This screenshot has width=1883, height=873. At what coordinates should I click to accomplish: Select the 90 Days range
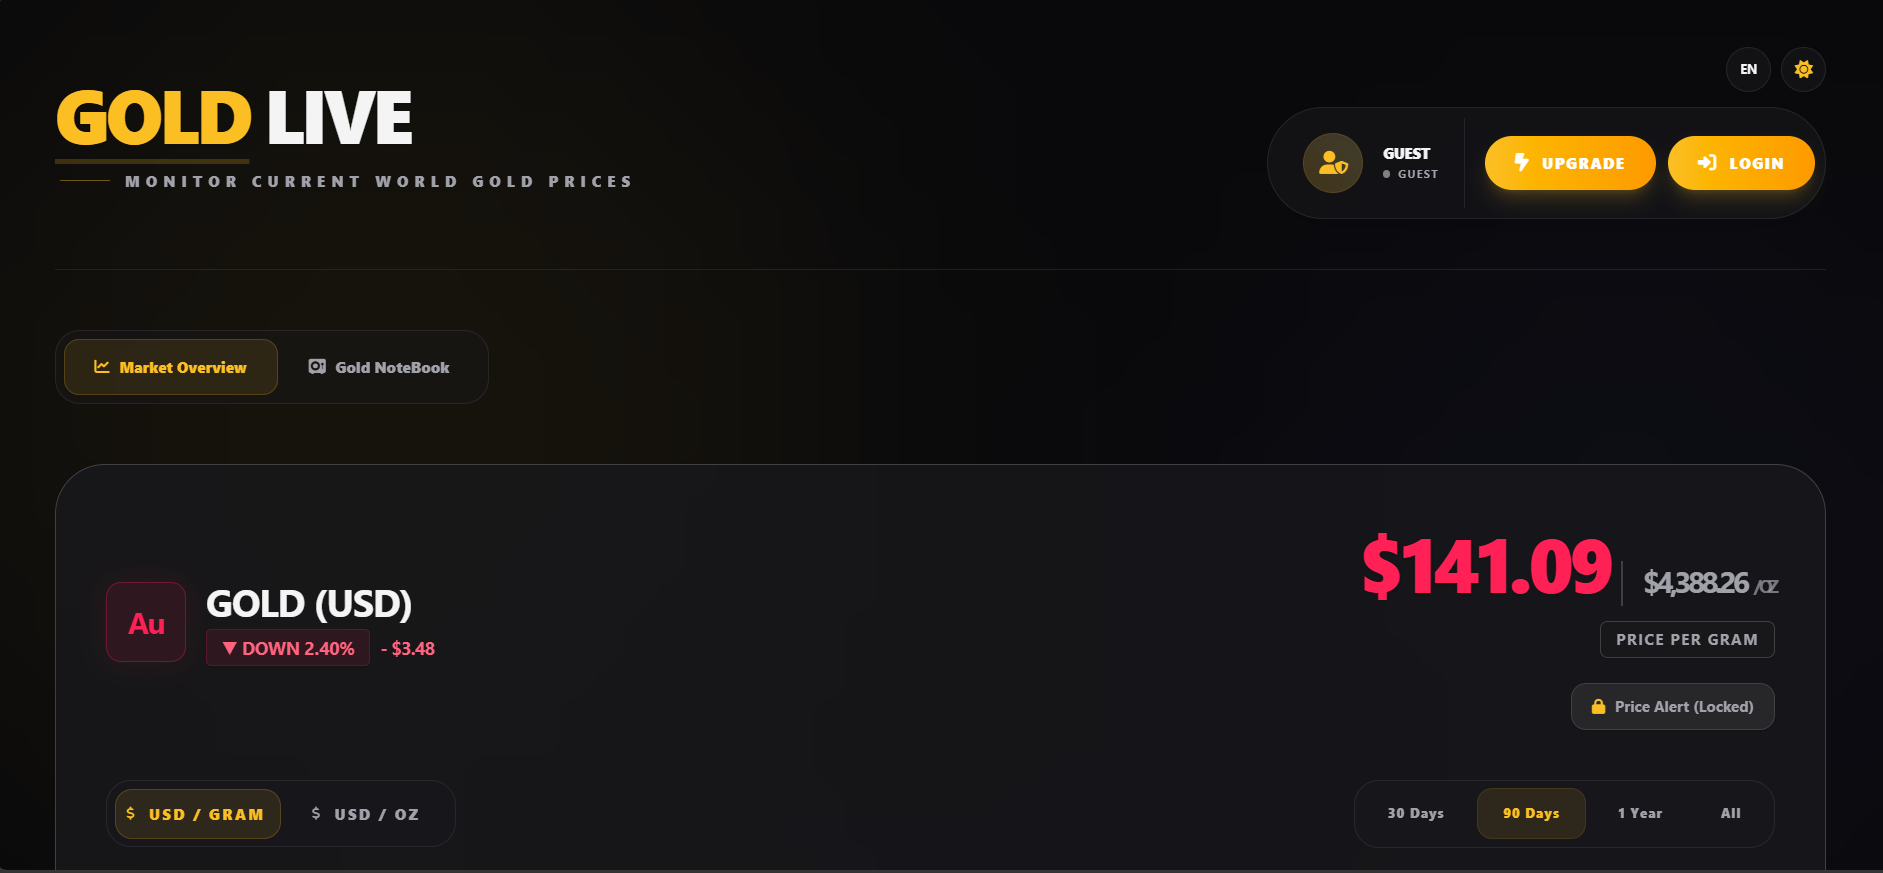pos(1531,813)
